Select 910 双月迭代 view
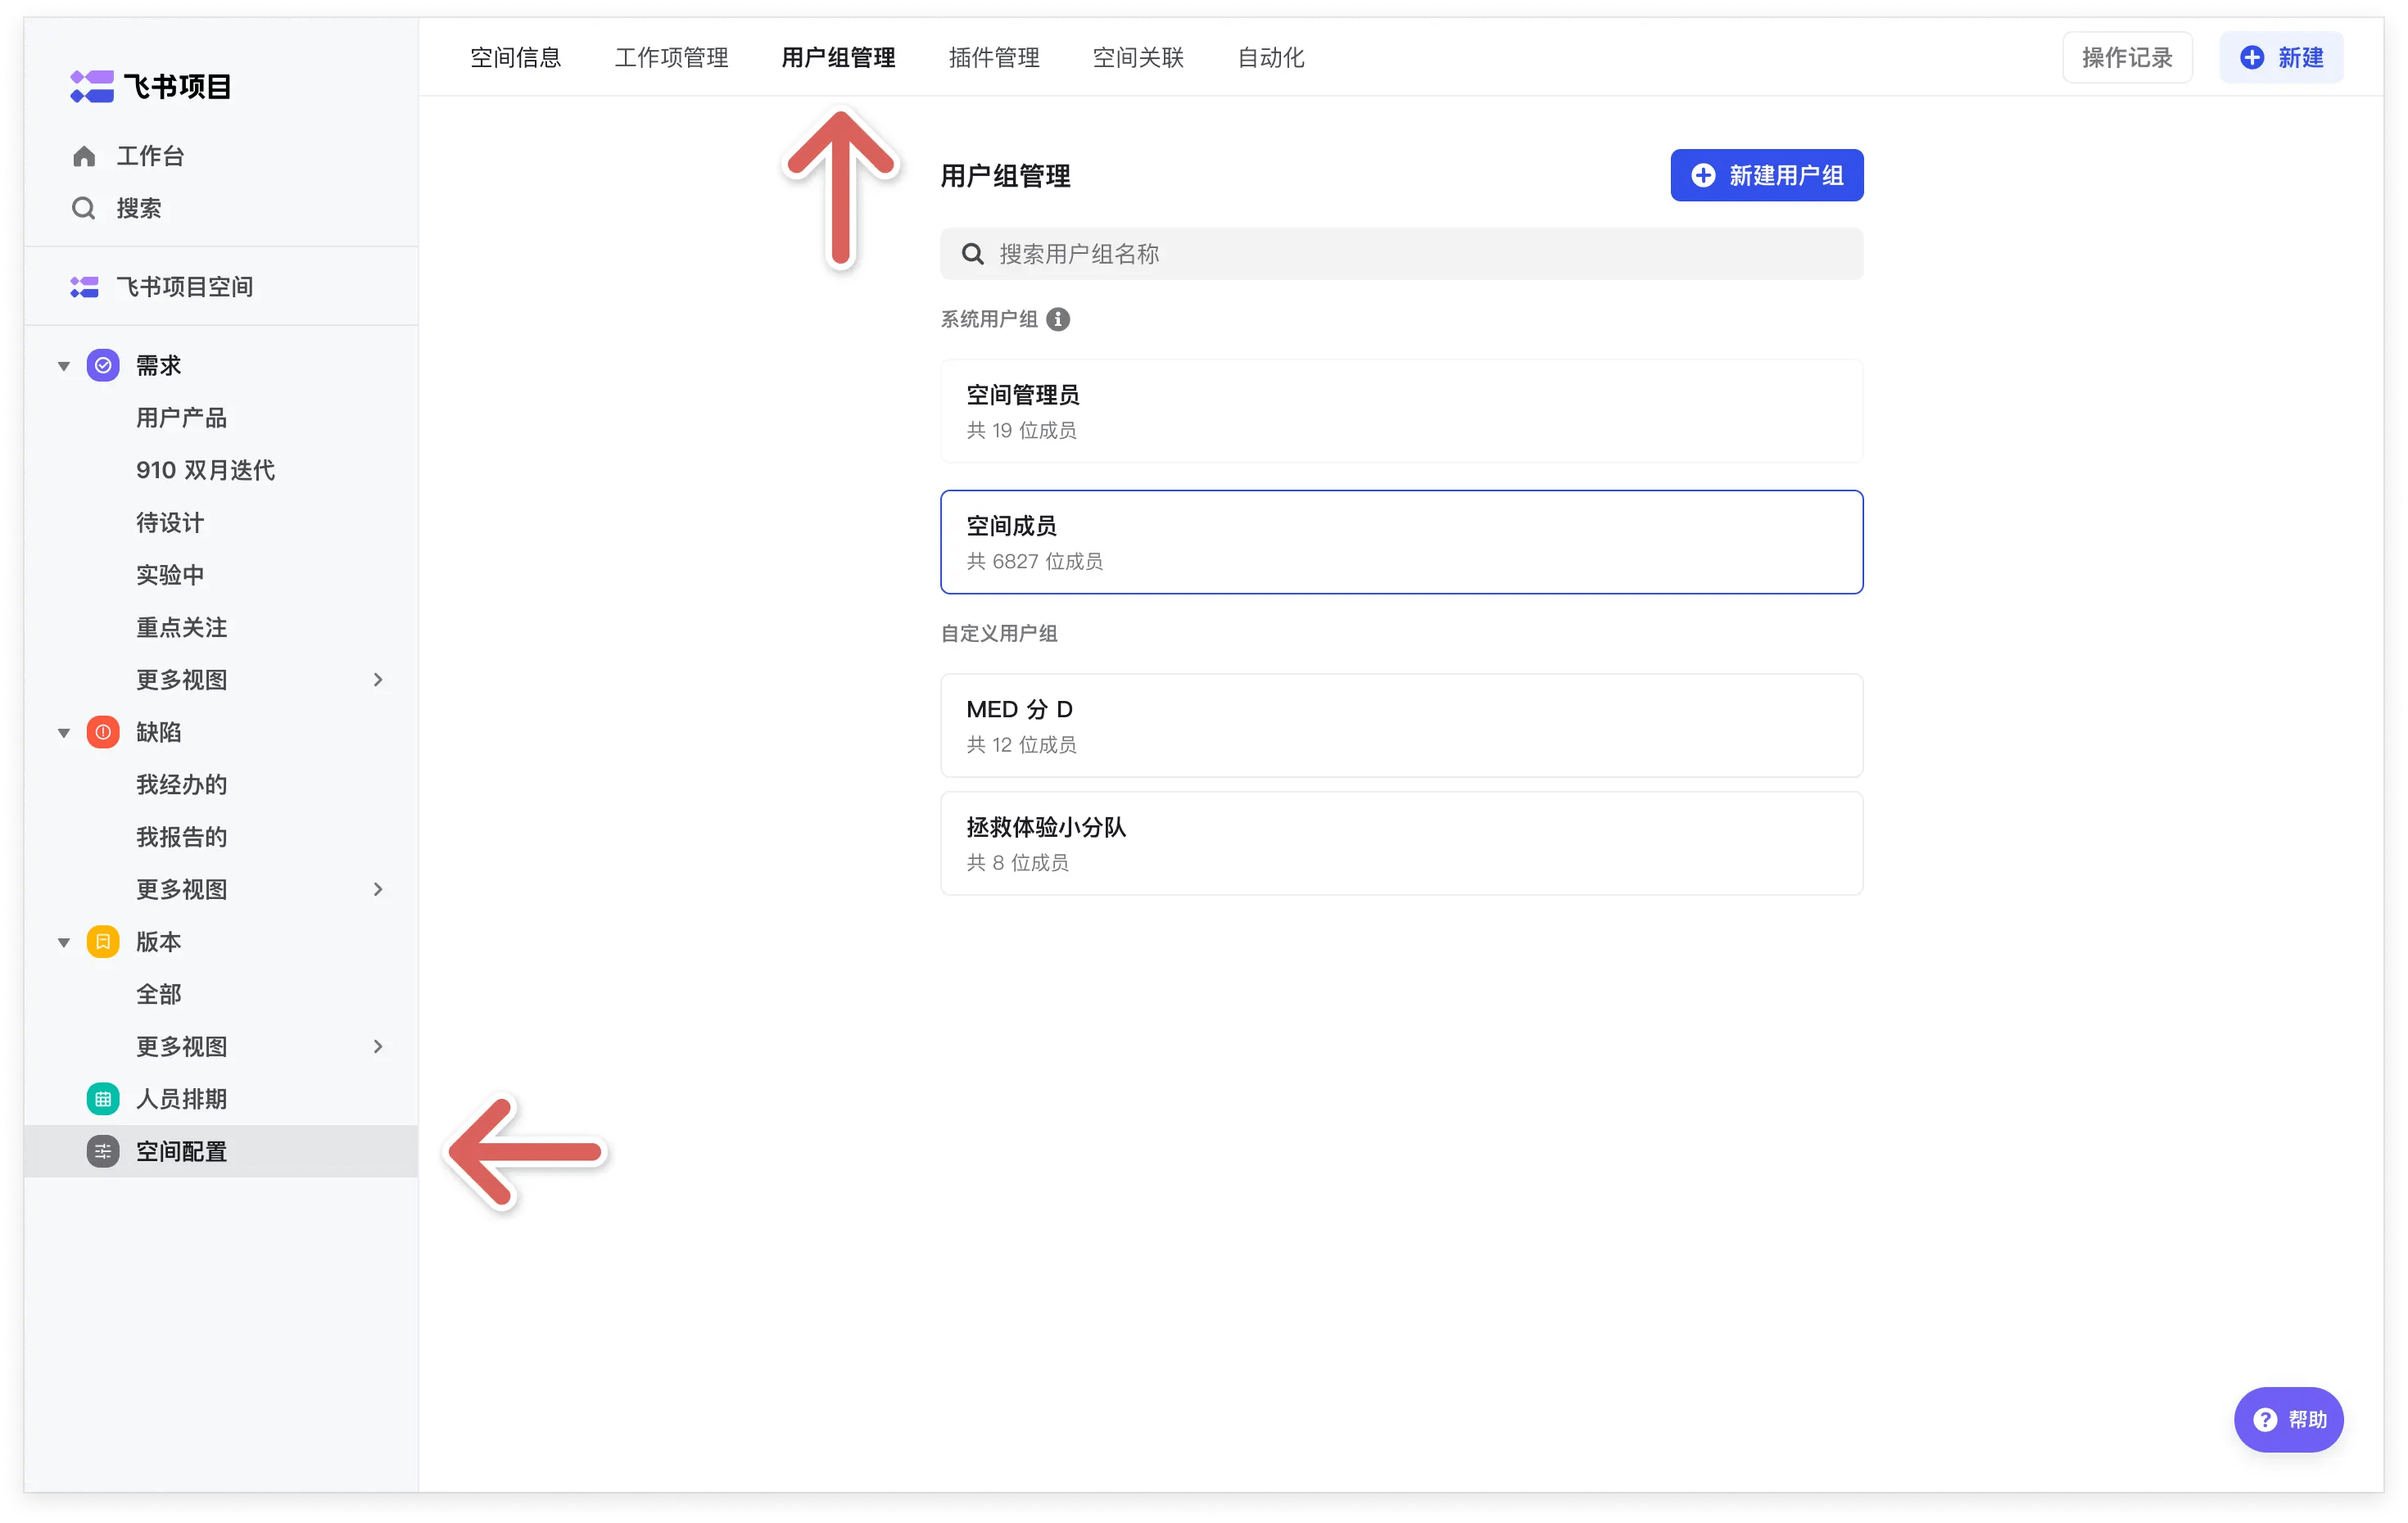Screen dimensions: 2408x1523 point(205,470)
